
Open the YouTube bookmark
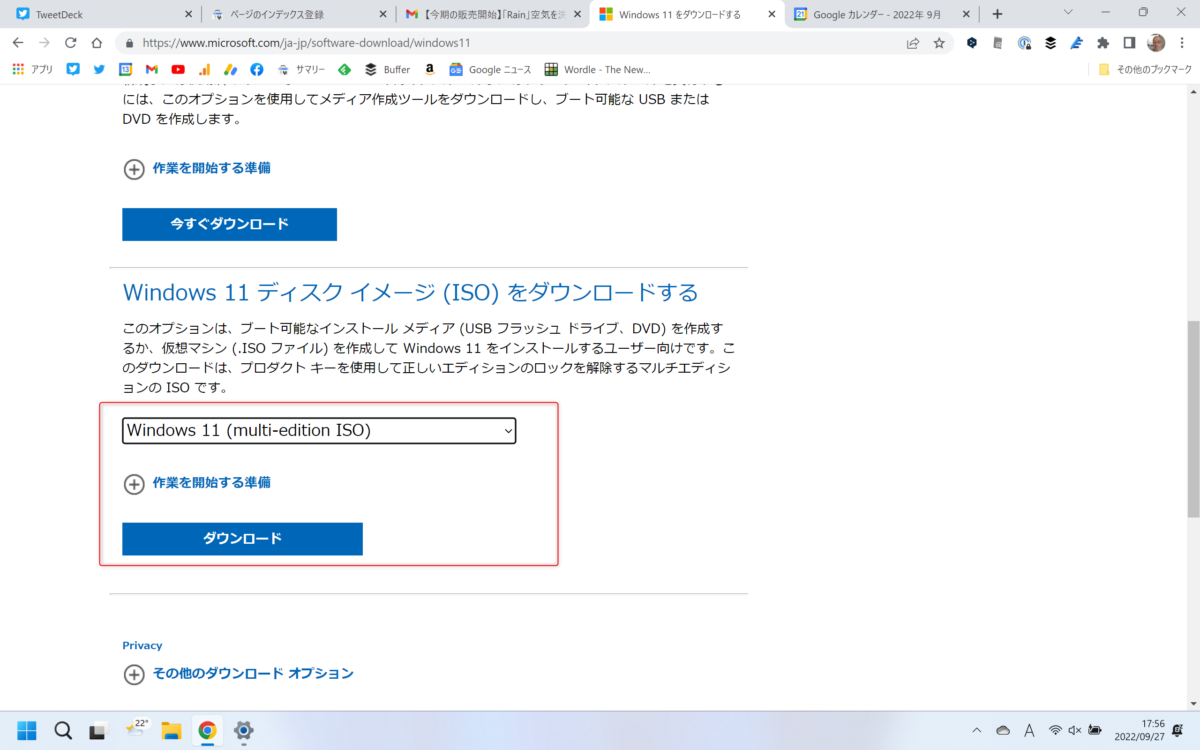coord(178,69)
